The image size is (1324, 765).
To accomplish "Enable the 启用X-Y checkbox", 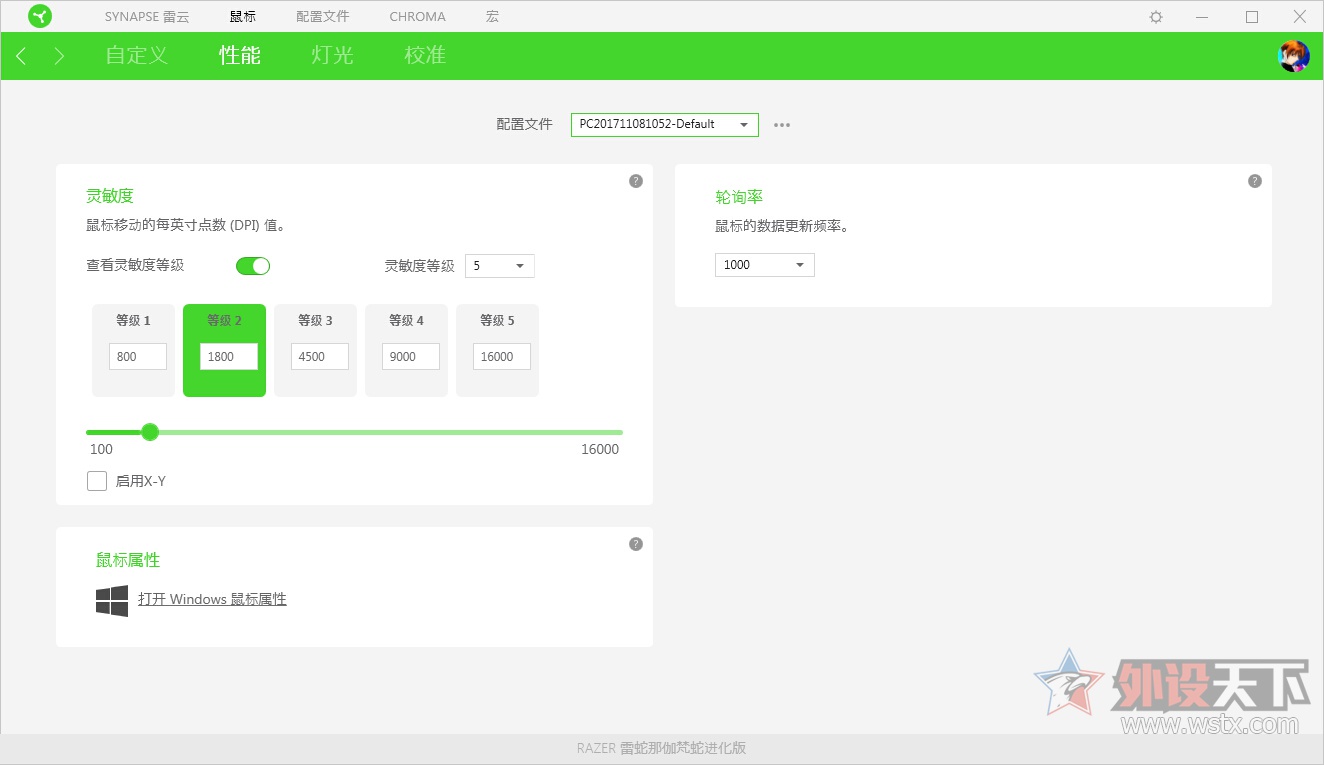I will (x=97, y=481).
